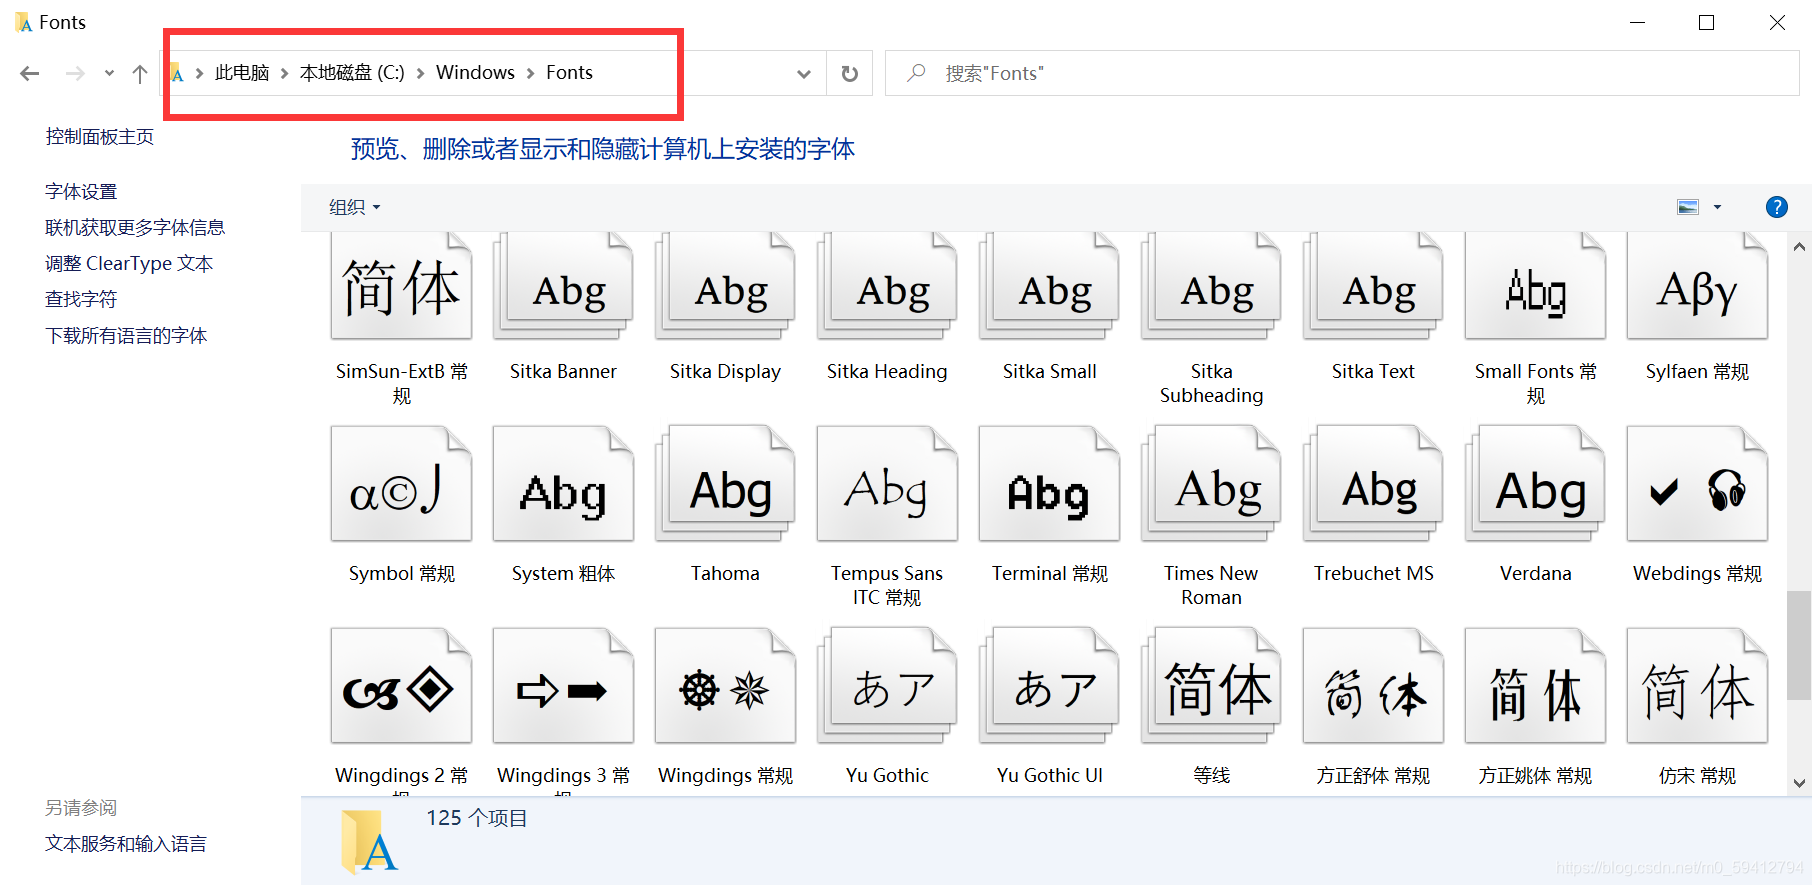The height and width of the screenshot is (886, 1813).
Task: Click the scrollbar up arrow
Action: click(1799, 246)
